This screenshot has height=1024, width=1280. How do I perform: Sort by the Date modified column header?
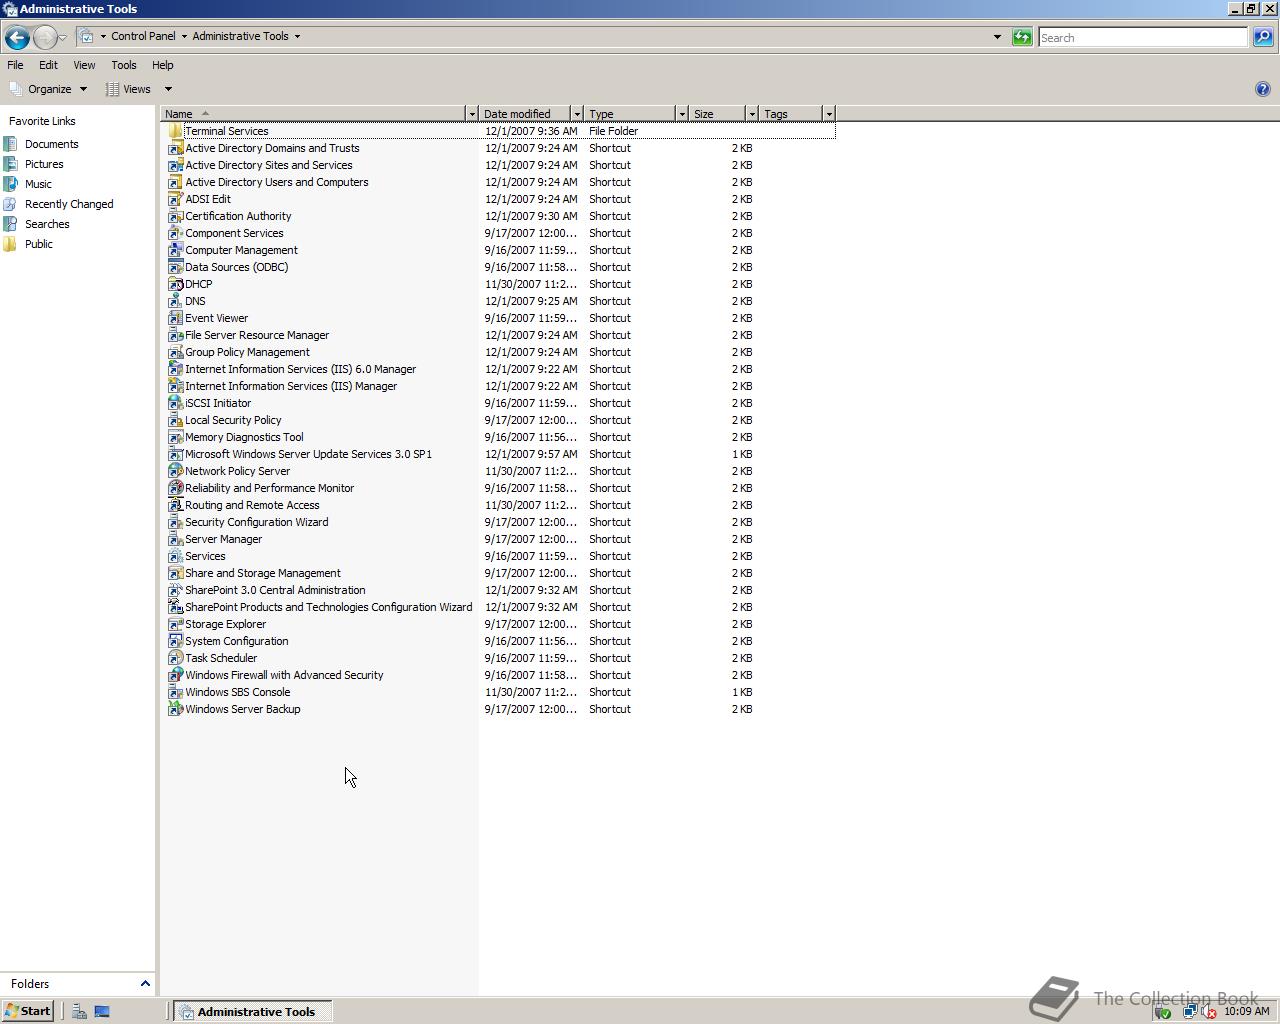[x=525, y=114]
